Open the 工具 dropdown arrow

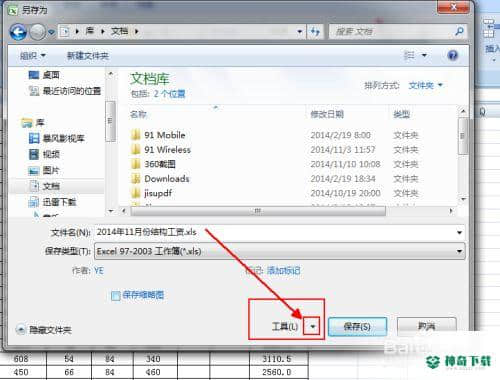pos(312,326)
